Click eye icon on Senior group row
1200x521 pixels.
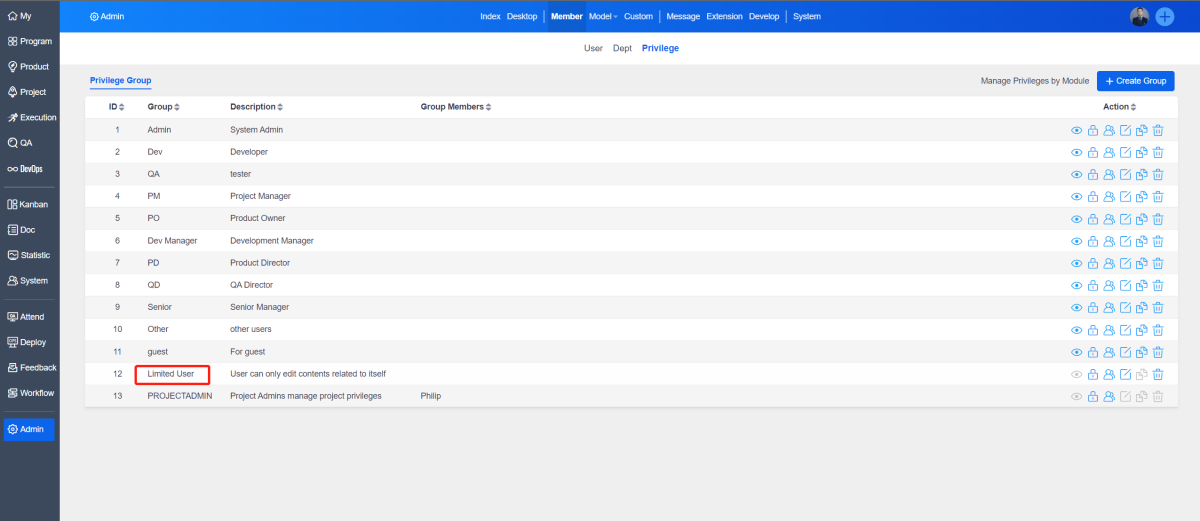point(1077,307)
